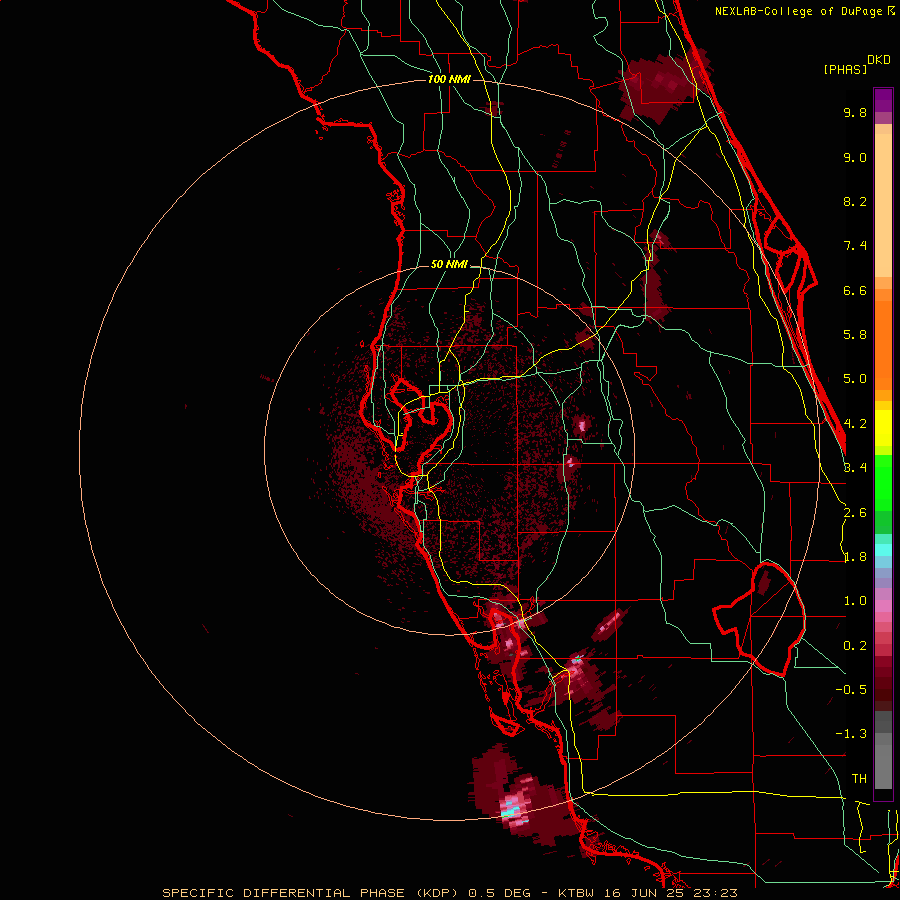Image resolution: width=900 pixels, height=900 pixels.
Task: Click the 9.8 value on color scale
Action: 855,112
